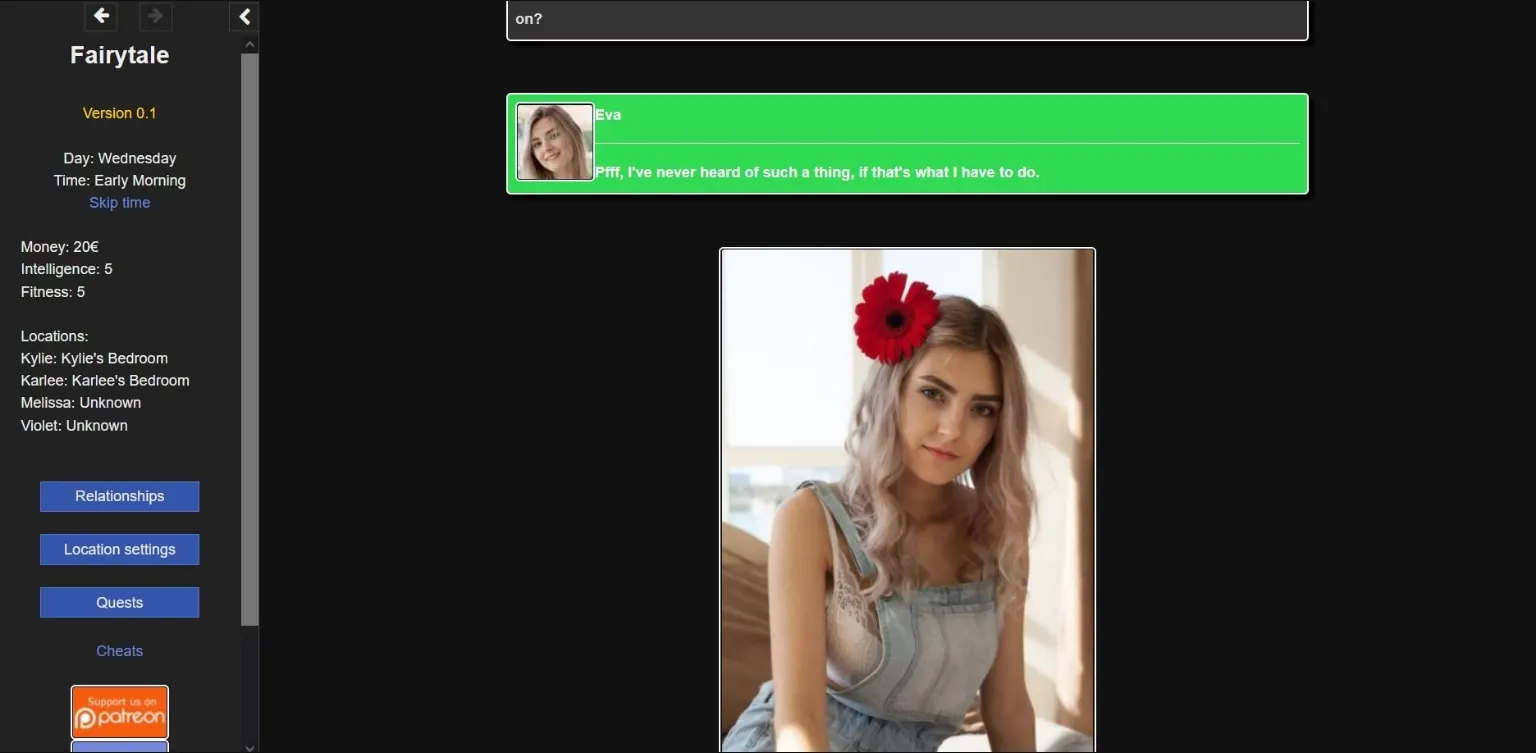1536x753 pixels.
Task: Click the large photo of Eva
Action: point(907,500)
